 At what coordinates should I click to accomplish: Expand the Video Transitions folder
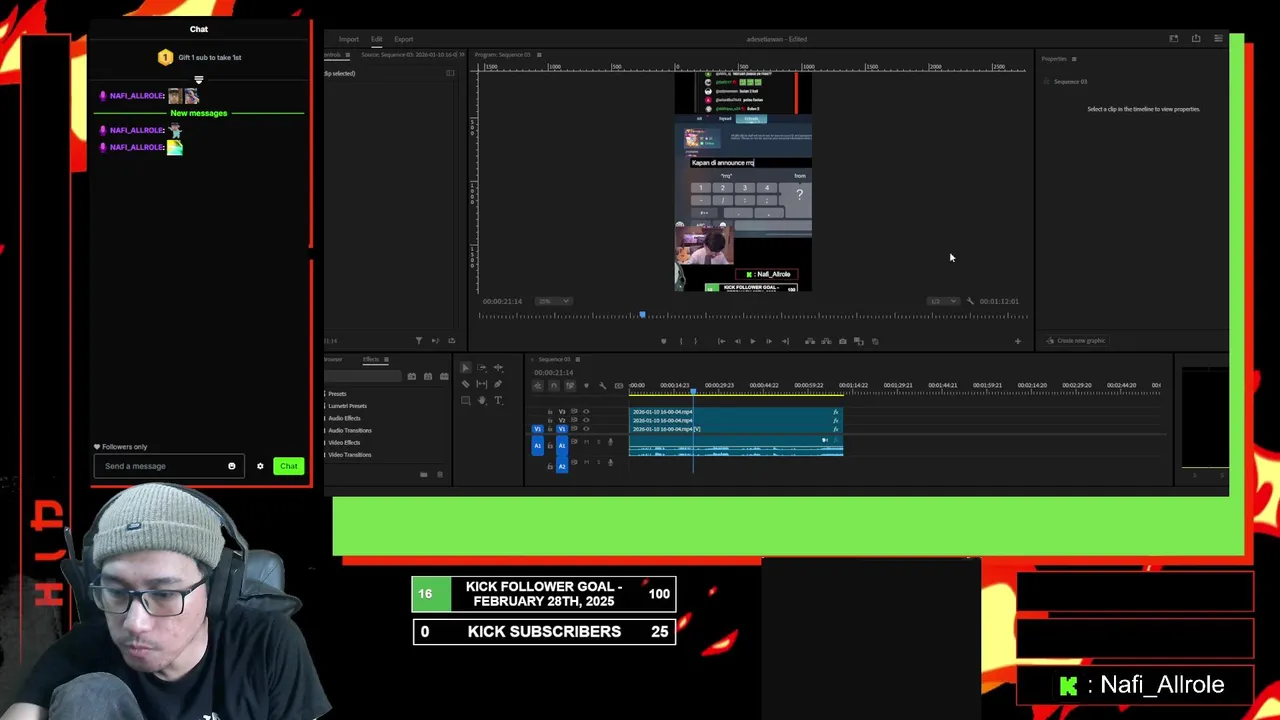349,454
